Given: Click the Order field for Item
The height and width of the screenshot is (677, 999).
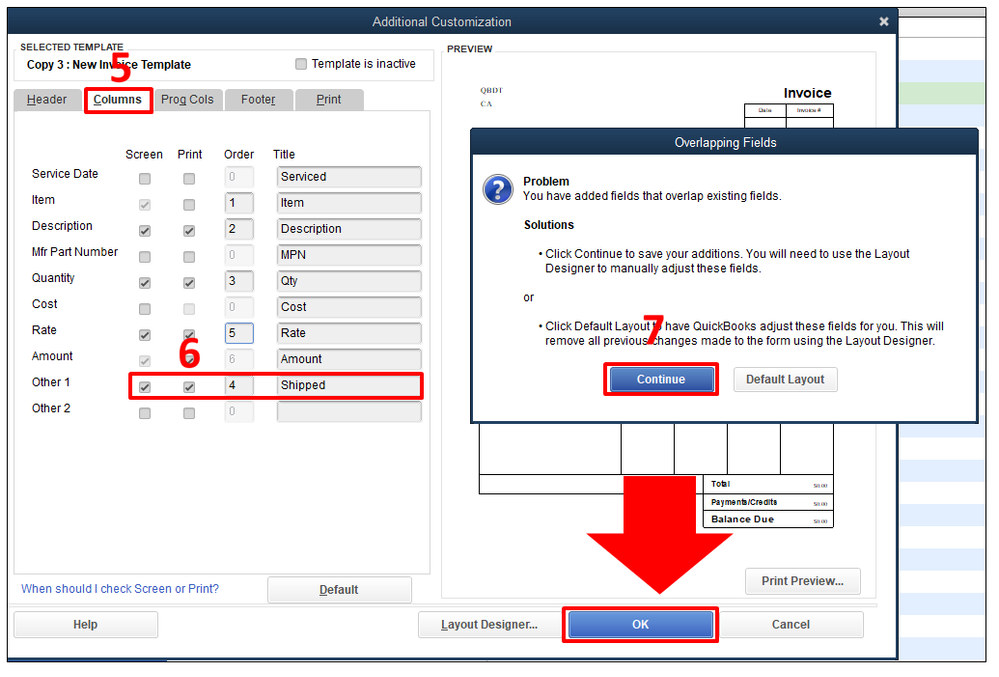Looking at the screenshot, I should [x=239, y=203].
